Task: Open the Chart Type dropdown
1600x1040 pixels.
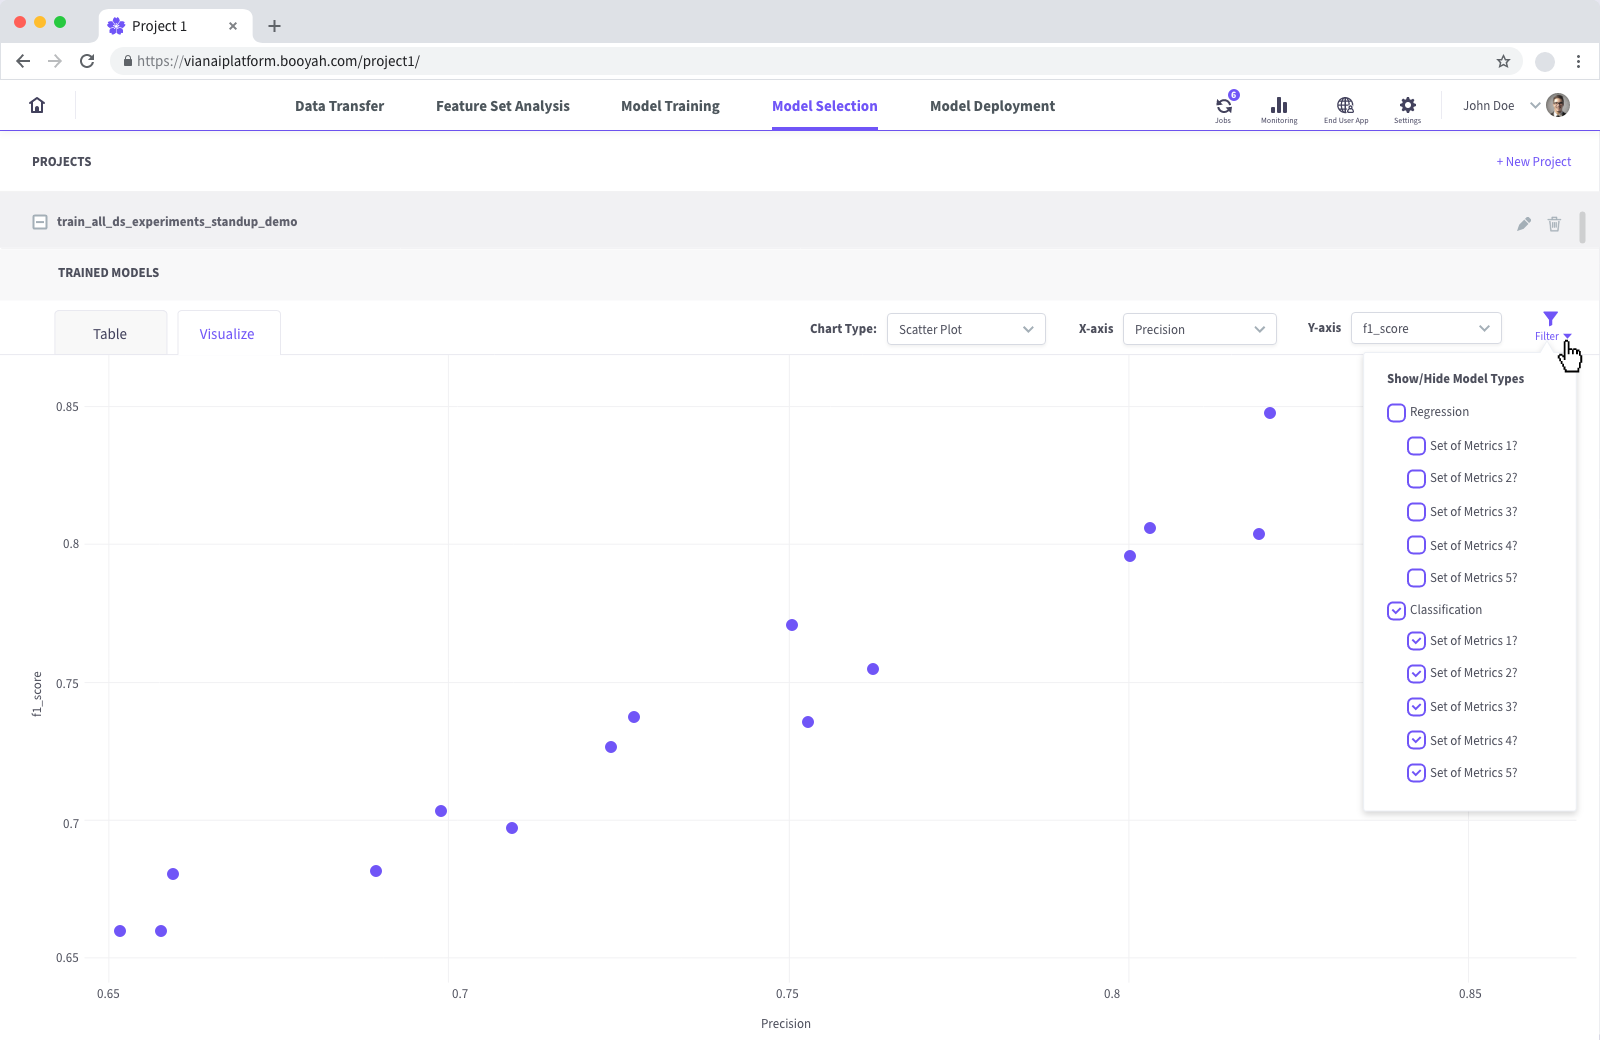Action: pyautogui.click(x=965, y=329)
